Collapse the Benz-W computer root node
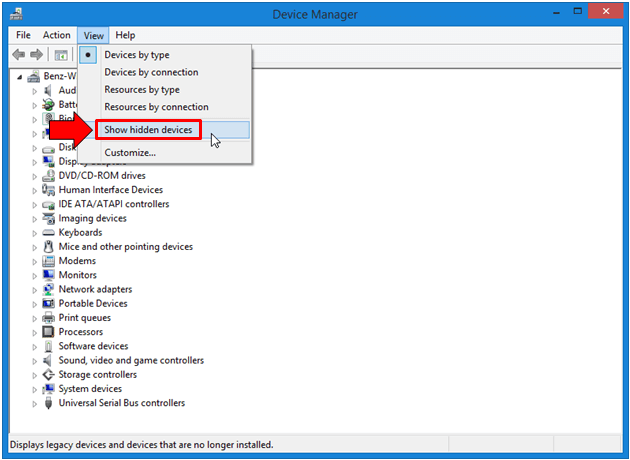This screenshot has width=630, height=460. (x=20, y=77)
